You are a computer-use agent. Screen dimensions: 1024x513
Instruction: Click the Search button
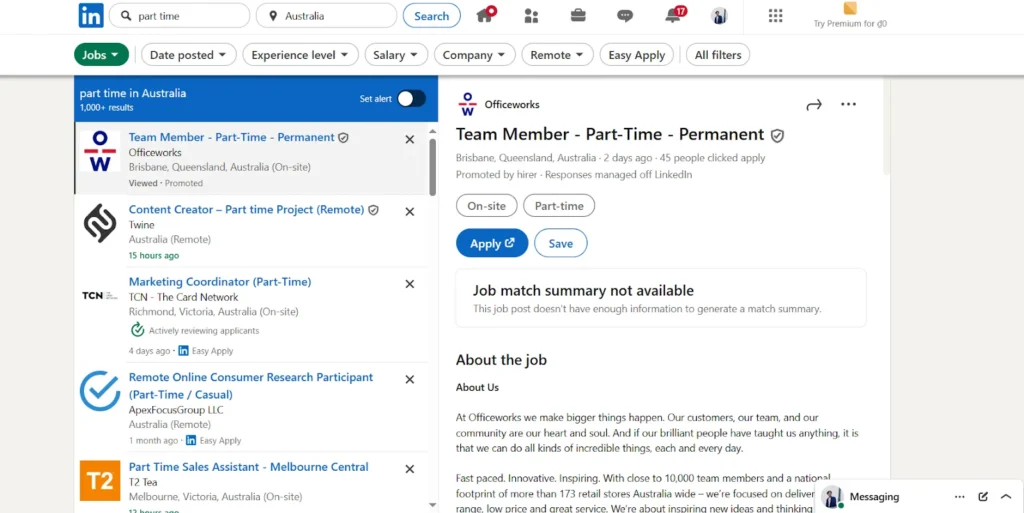point(432,16)
